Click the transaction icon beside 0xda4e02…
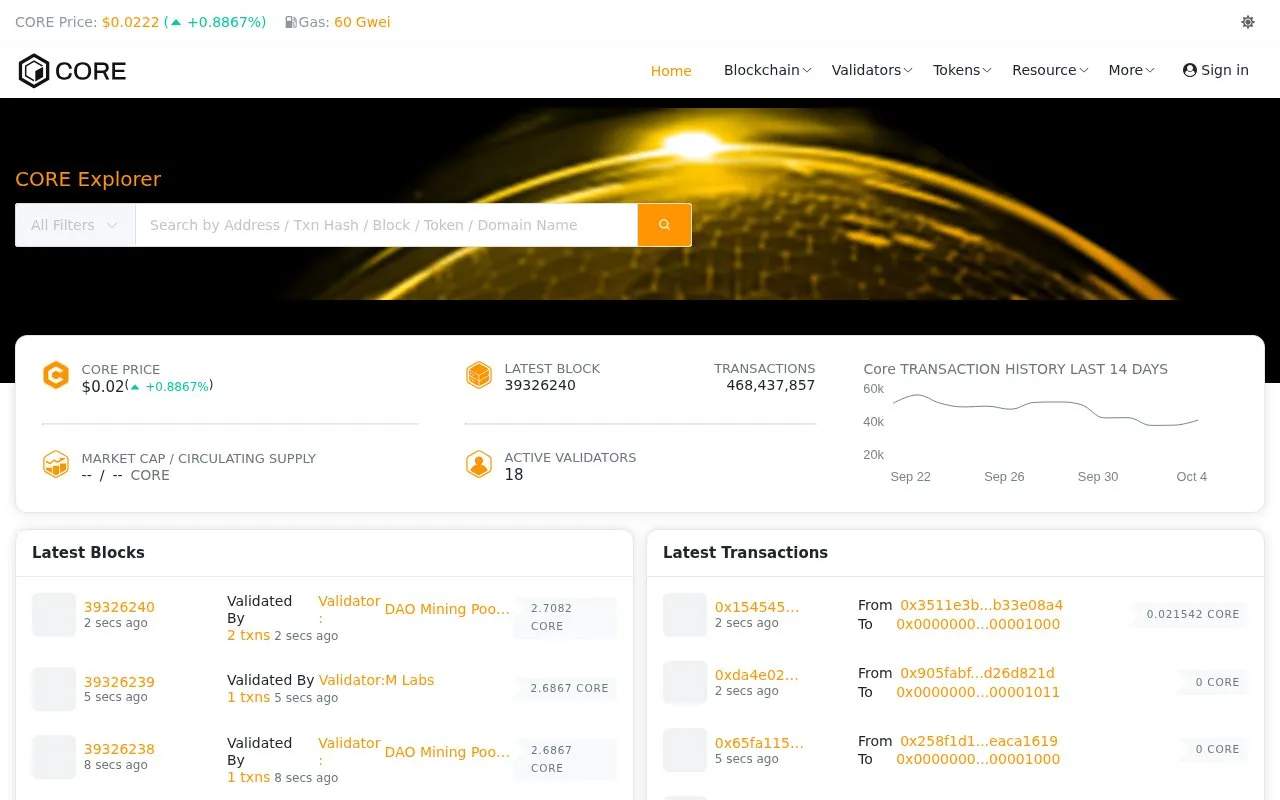The image size is (1280, 800). [685, 683]
